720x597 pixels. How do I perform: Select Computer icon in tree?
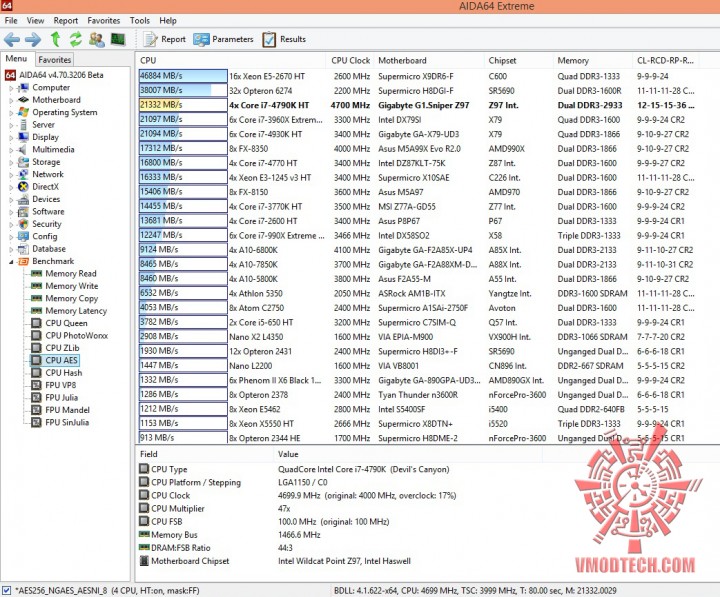(23, 88)
